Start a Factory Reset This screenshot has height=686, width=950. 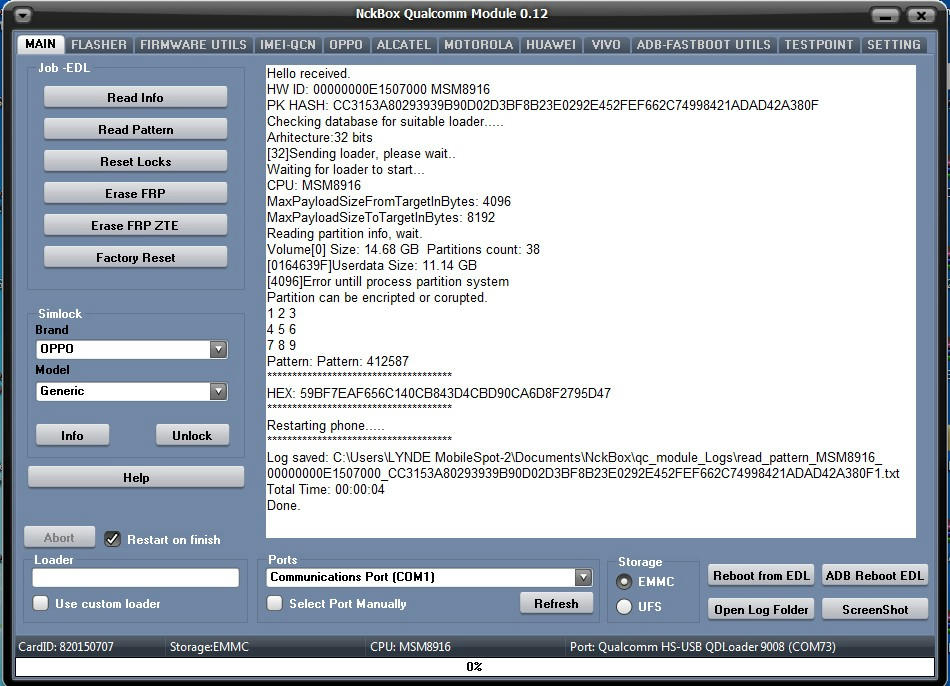134,257
